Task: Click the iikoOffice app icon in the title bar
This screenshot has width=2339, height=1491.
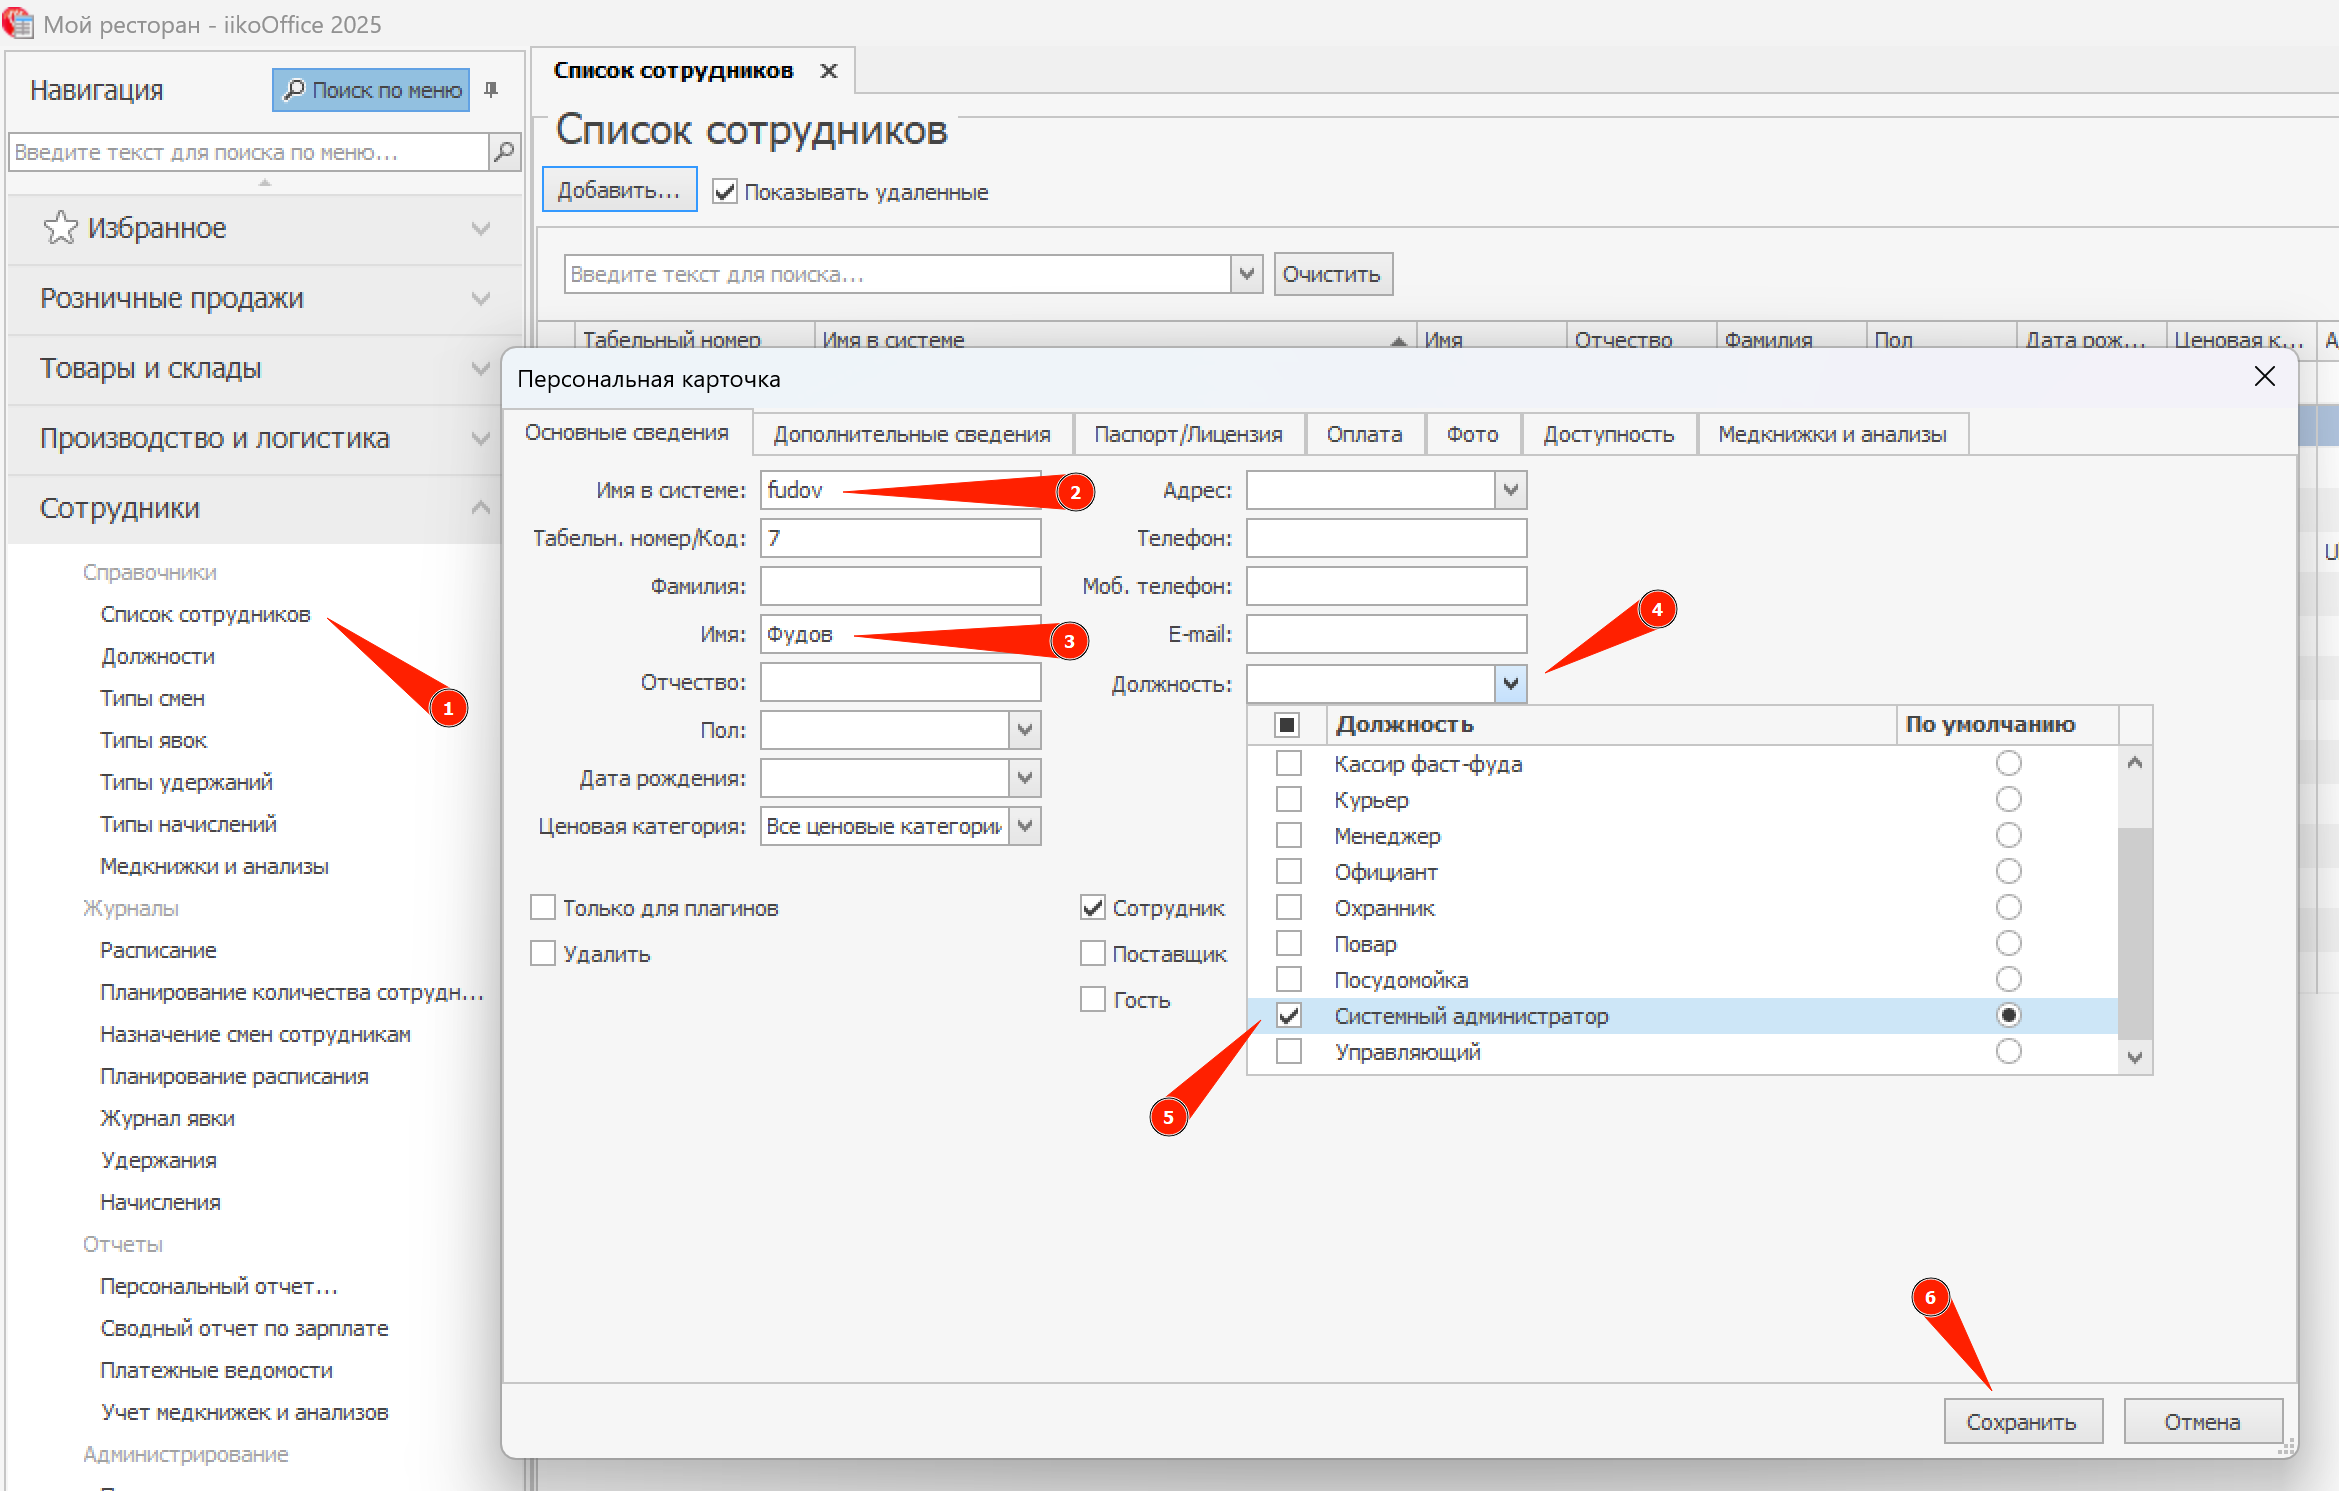Action: point(18,22)
